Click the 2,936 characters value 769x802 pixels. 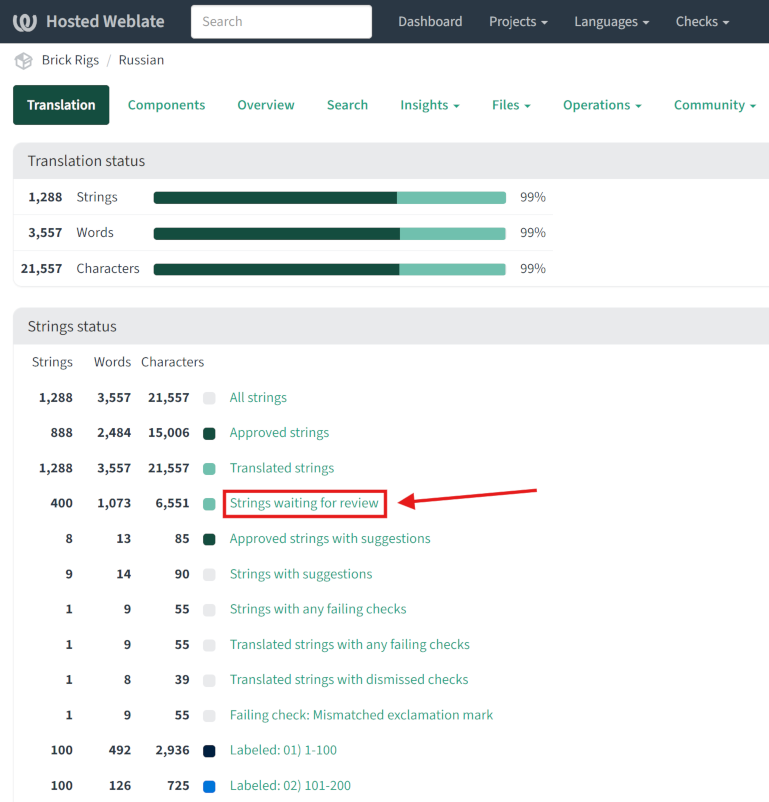(x=172, y=750)
